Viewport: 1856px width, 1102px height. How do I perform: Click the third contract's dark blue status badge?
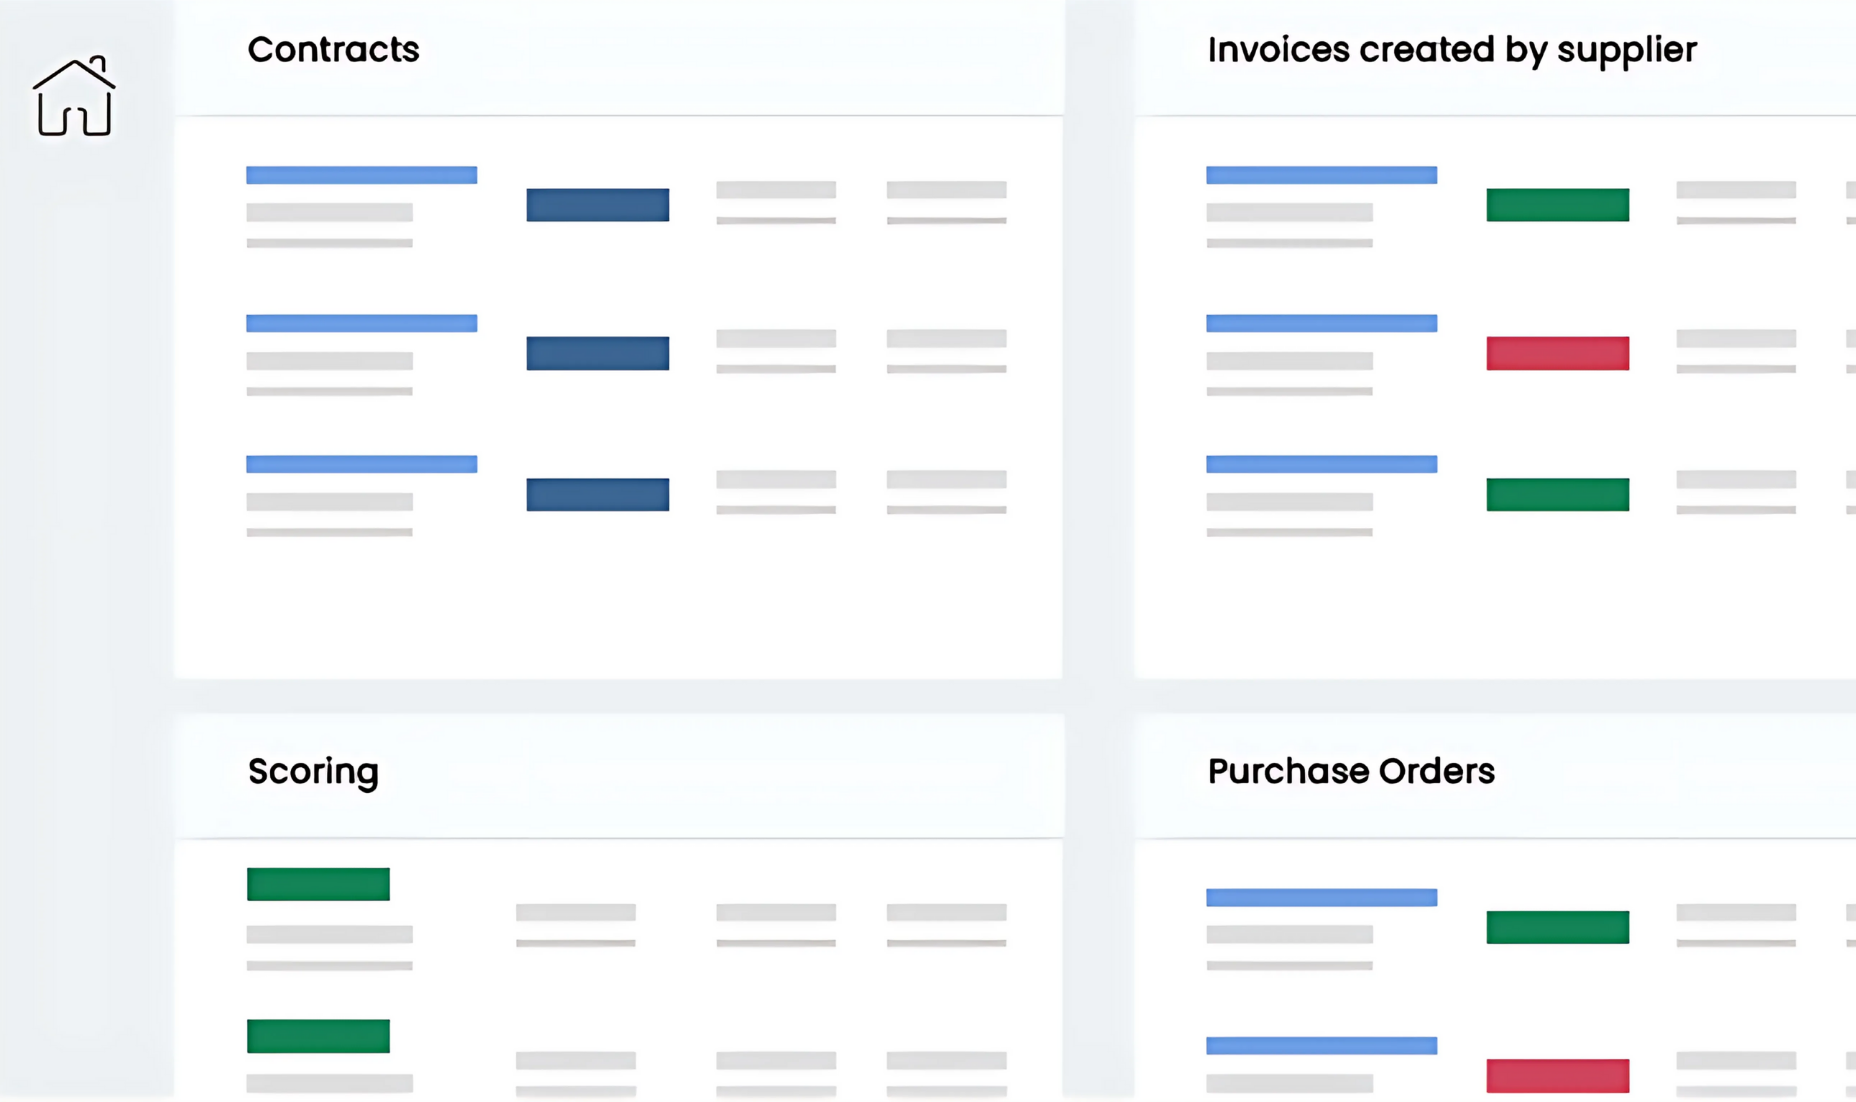click(x=597, y=494)
